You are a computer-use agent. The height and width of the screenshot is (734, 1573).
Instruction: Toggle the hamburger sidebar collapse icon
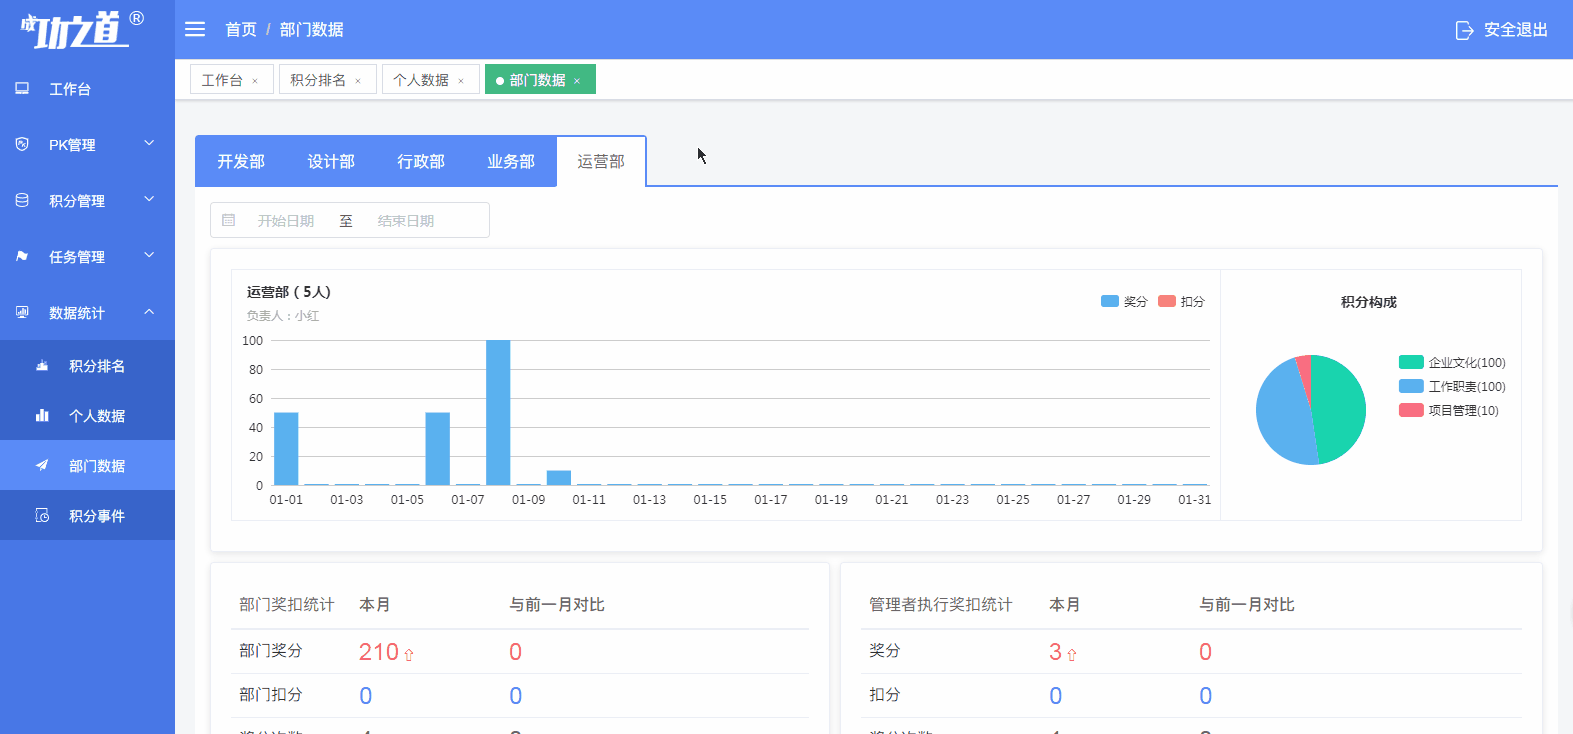click(195, 29)
